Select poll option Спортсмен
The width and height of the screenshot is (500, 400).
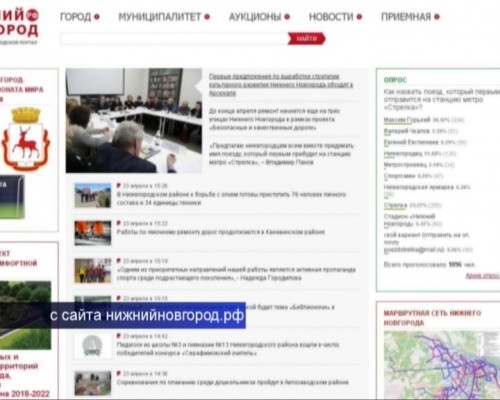[399, 176]
